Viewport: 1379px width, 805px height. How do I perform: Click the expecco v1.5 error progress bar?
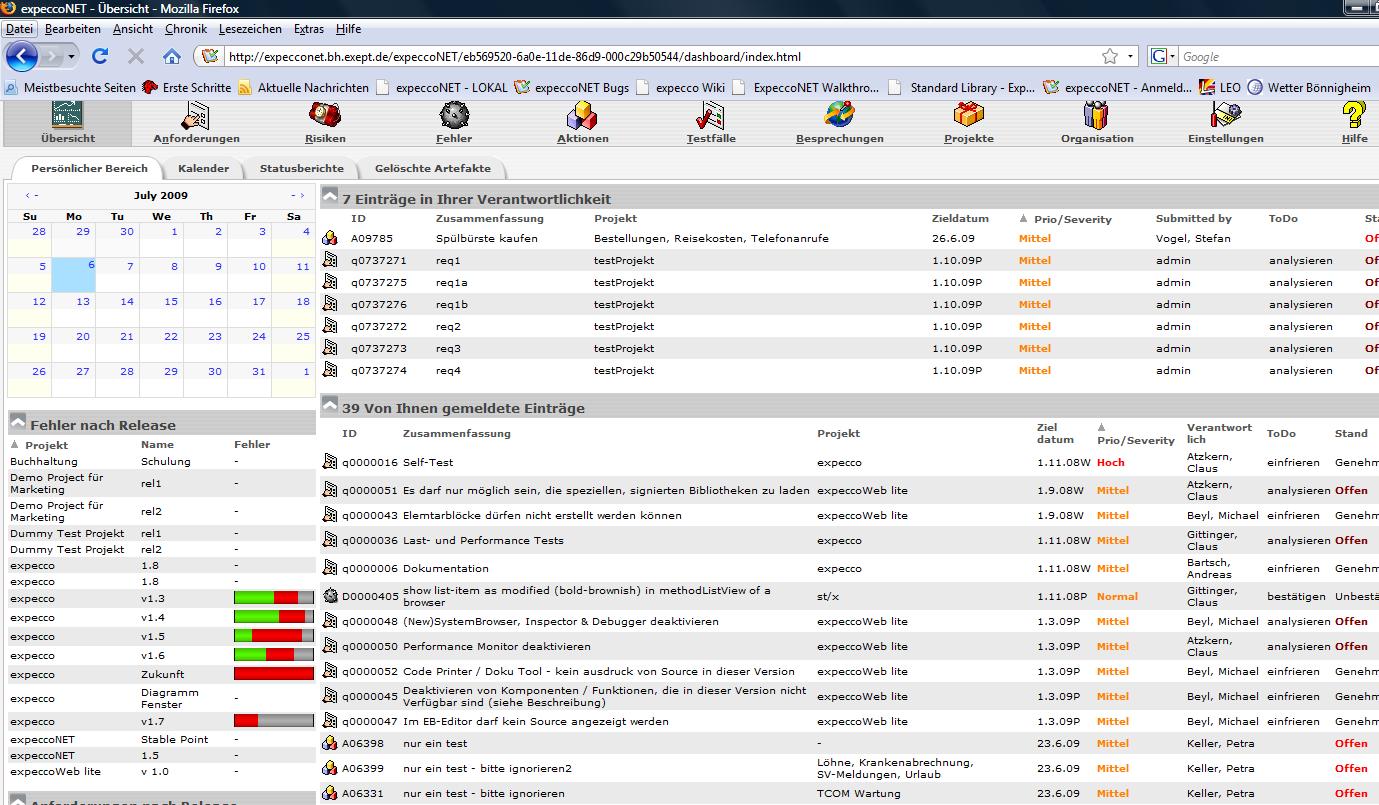[x=273, y=636]
